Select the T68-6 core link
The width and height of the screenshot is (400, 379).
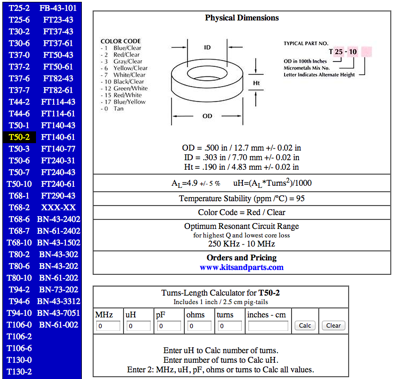point(19,219)
